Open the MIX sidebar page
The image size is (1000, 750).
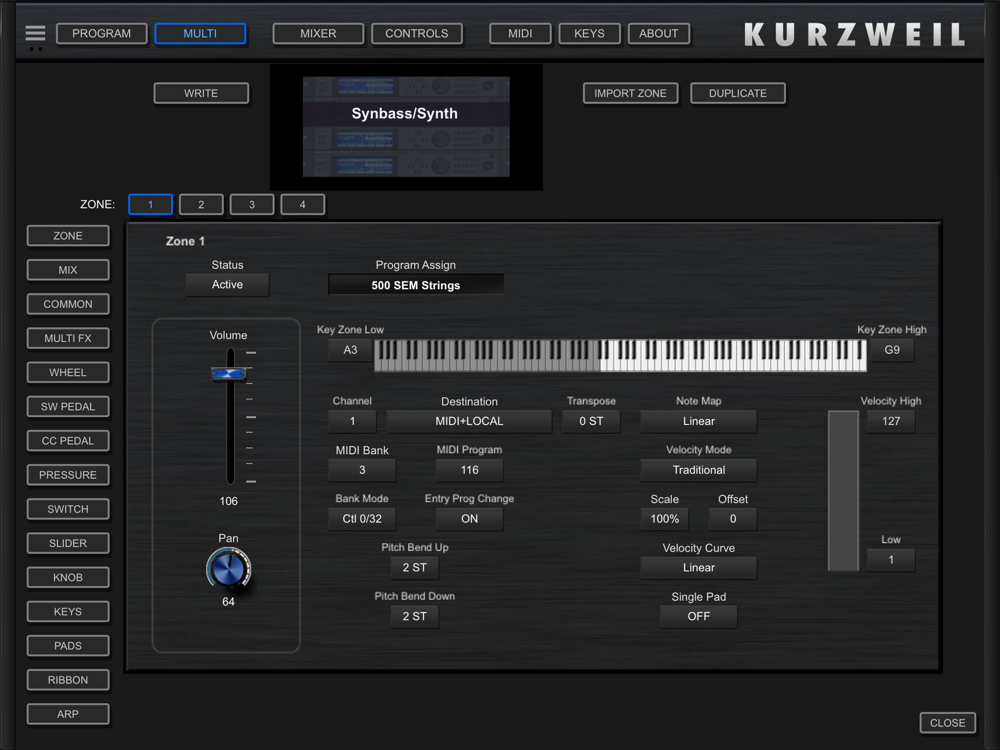coord(68,270)
